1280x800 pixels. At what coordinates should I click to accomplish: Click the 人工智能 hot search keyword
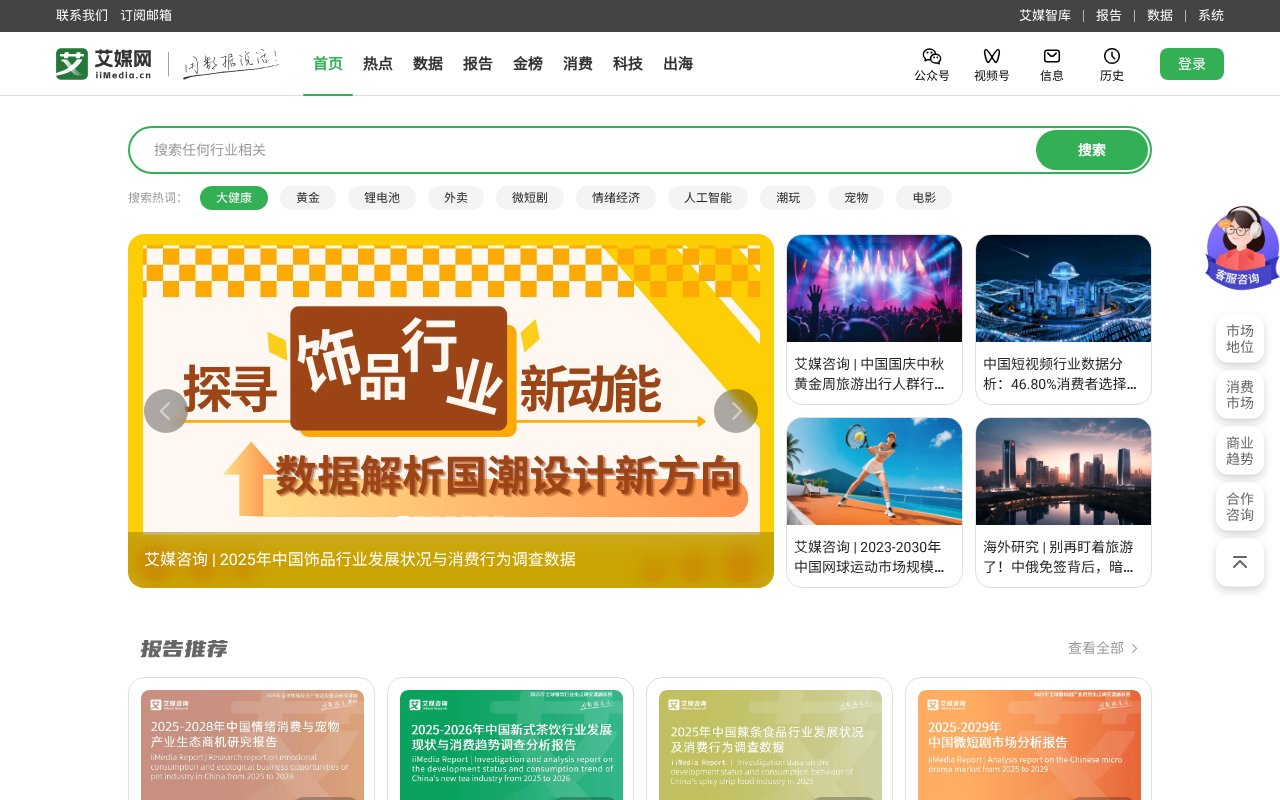(708, 198)
